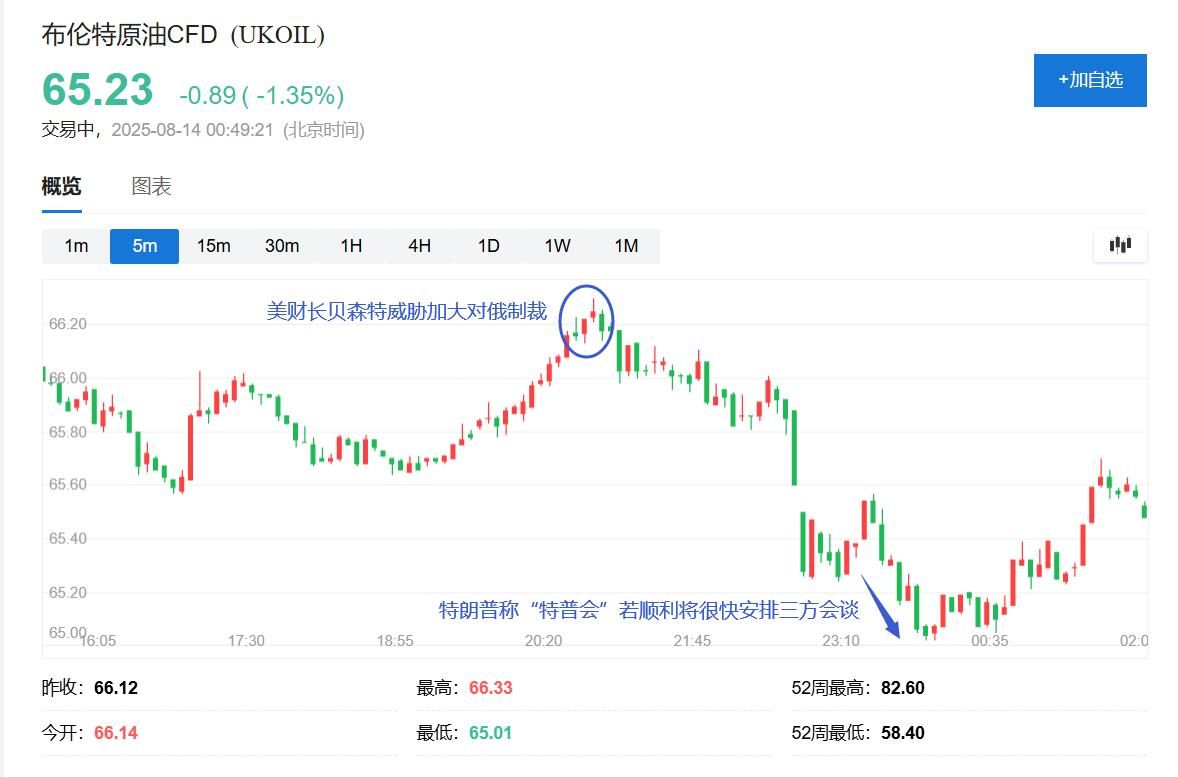Image resolution: width=1178 pixels, height=777 pixels.
Task: Select the 1D daily view
Action: 488,245
